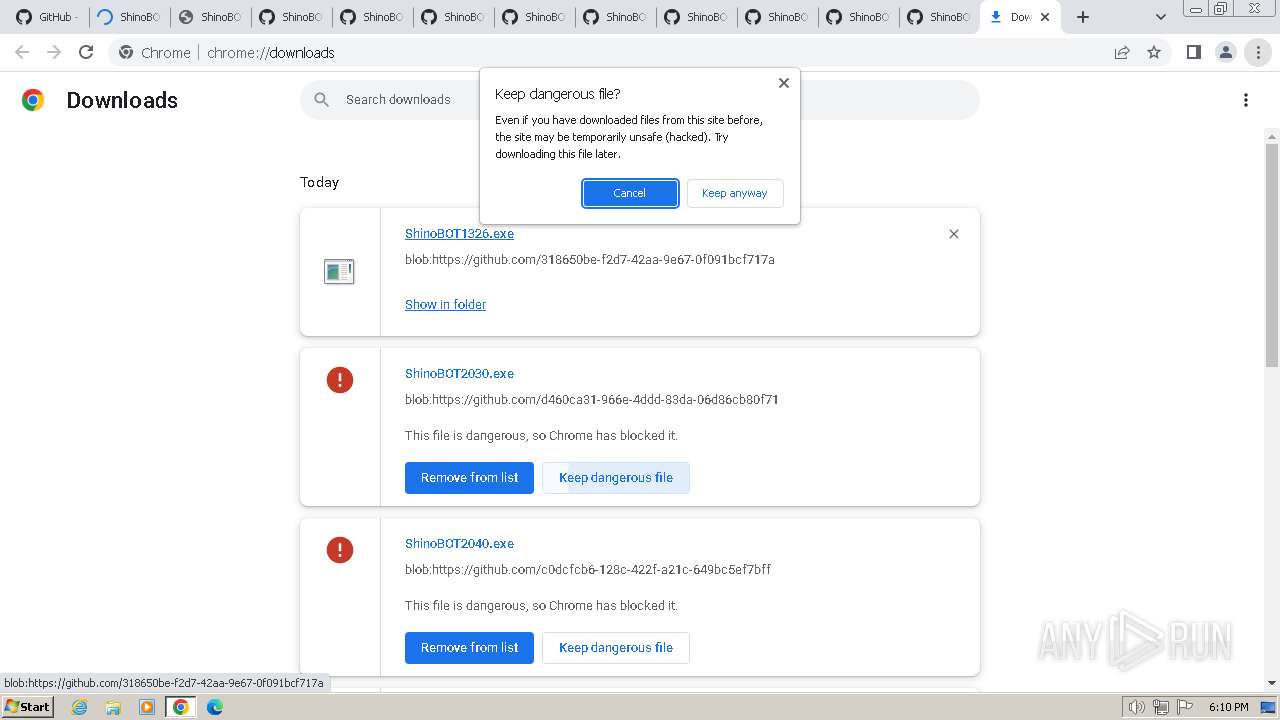
Task: Cancel the dangerous file dialog
Action: [630, 193]
